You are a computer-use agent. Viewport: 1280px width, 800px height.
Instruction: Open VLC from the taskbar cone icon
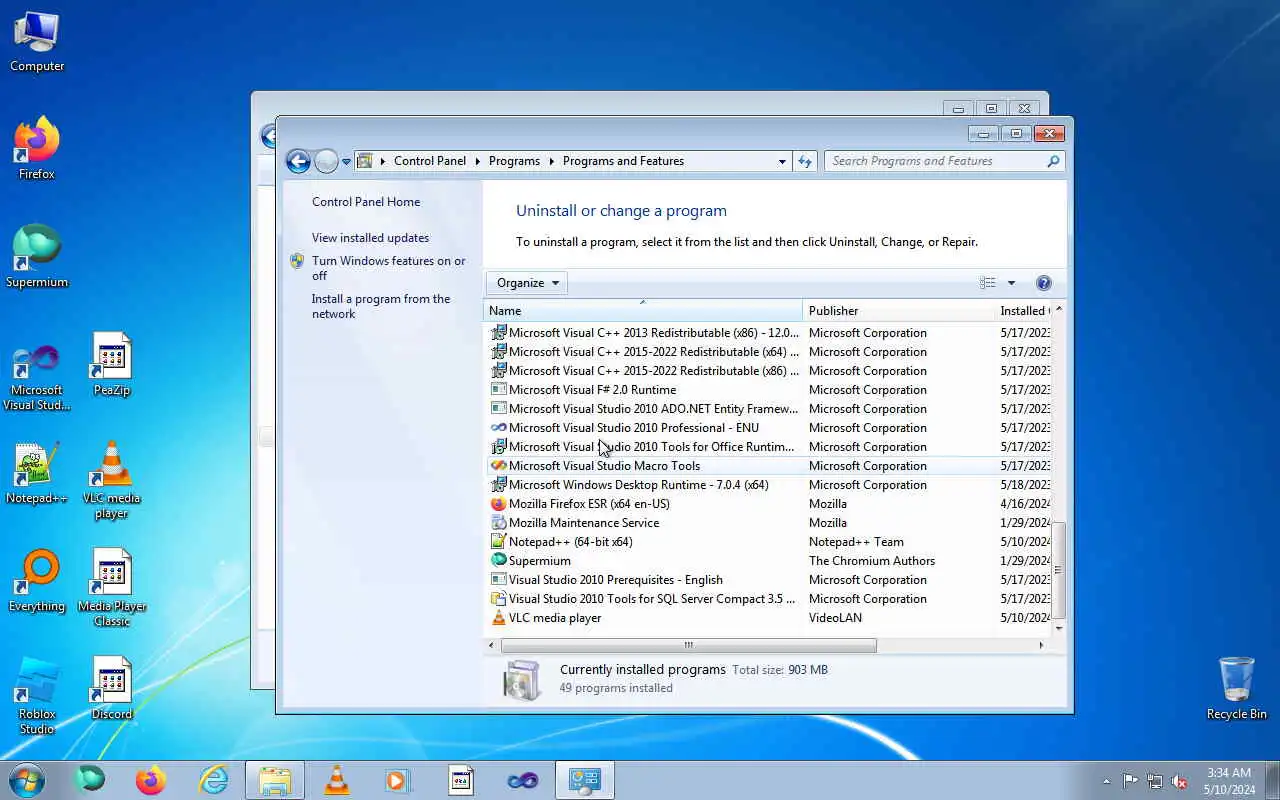click(337, 780)
